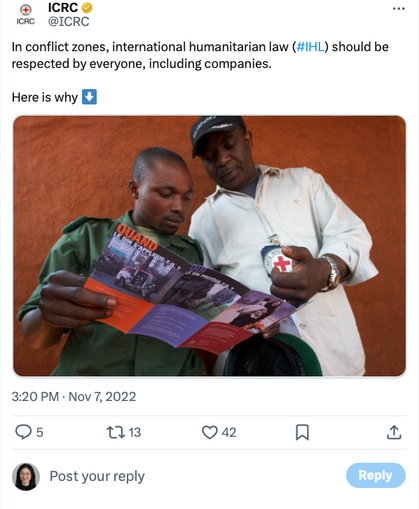Click the down arrow emoji after Here is why
This screenshot has width=419, height=509.
(x=89, y=97)
